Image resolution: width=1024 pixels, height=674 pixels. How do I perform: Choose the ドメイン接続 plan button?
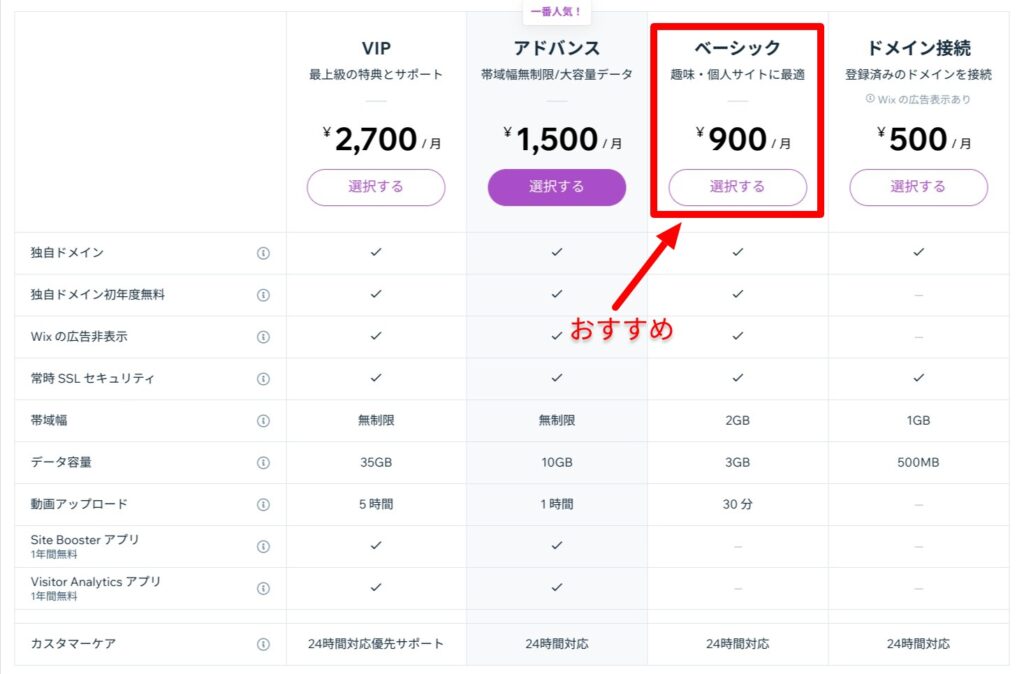coord(919,187)
